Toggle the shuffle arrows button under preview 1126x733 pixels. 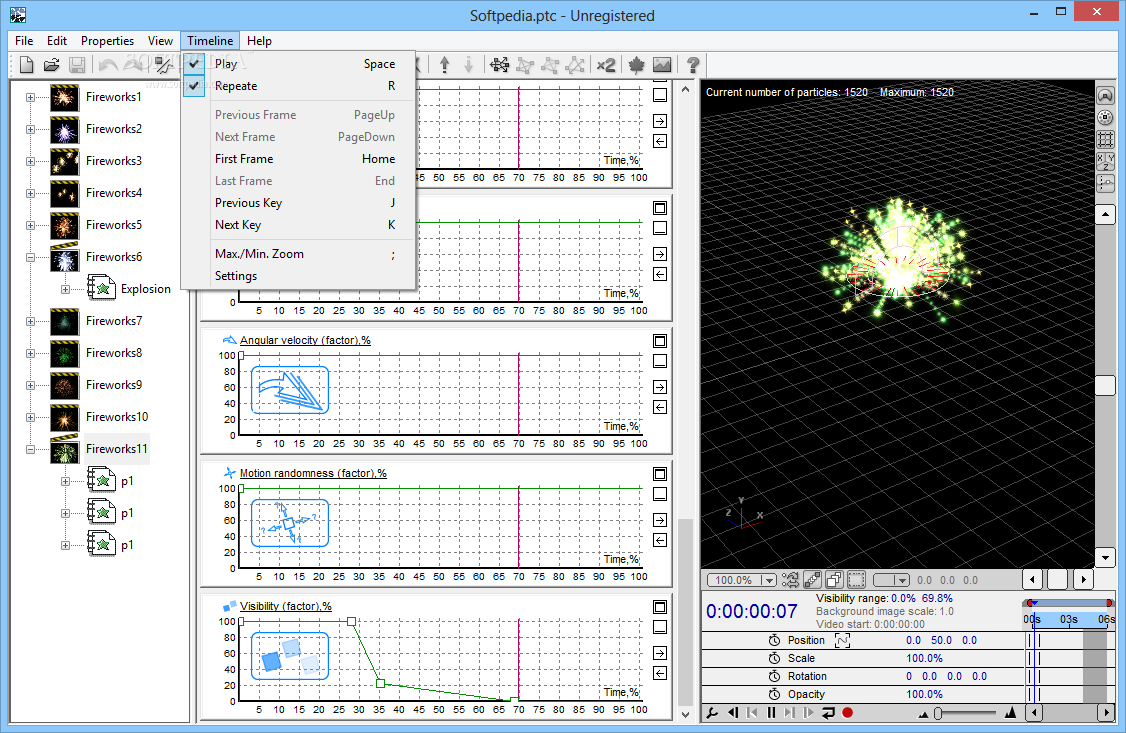[790, 579]
